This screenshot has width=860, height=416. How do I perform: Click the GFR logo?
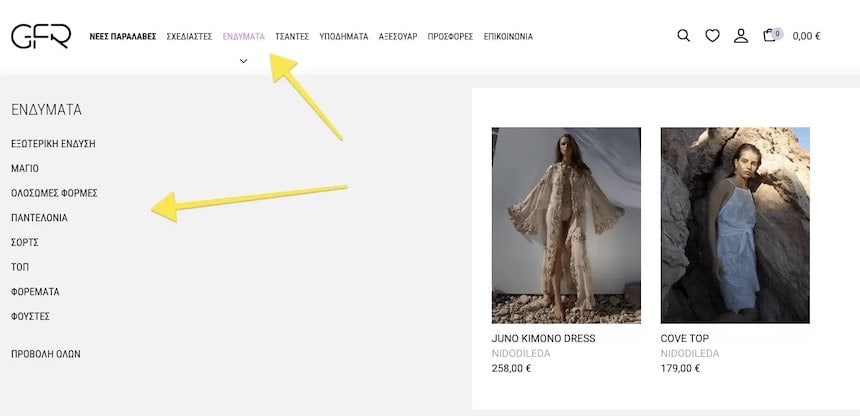pos(41,36)
